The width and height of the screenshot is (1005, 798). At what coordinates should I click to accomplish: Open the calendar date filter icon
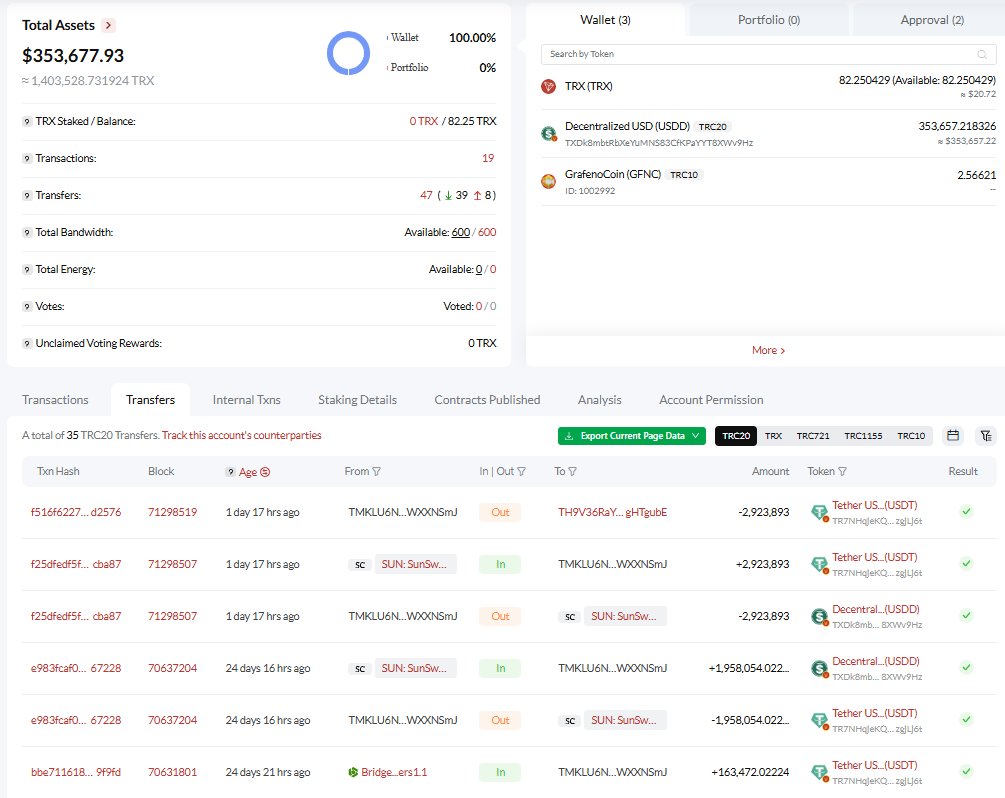(953, 436)
